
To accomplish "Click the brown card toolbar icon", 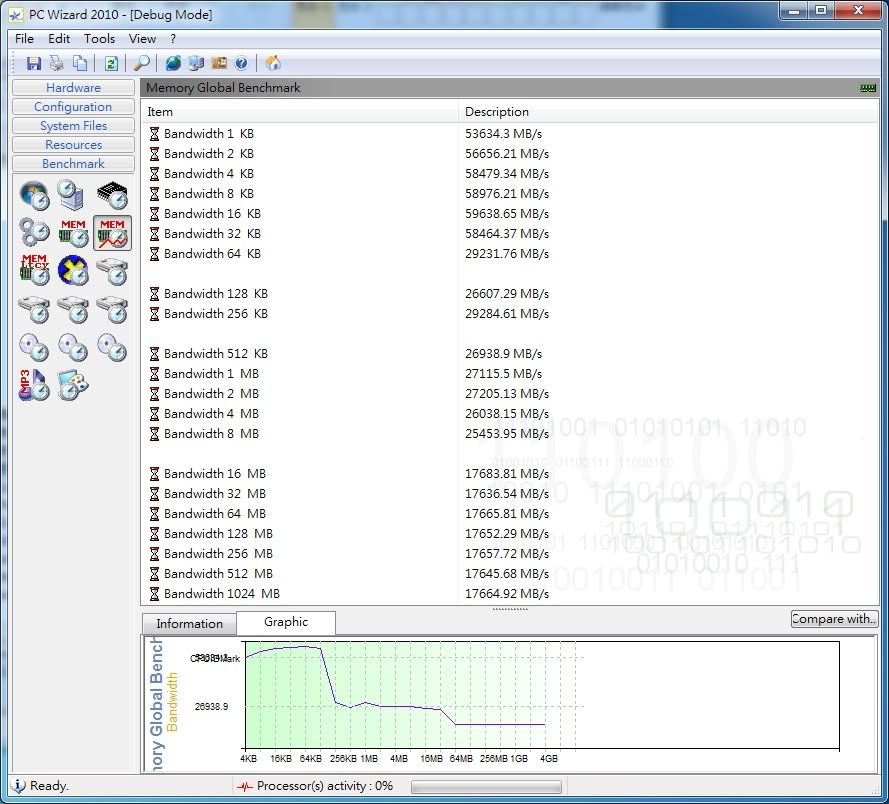I will [x=219, y=63].
